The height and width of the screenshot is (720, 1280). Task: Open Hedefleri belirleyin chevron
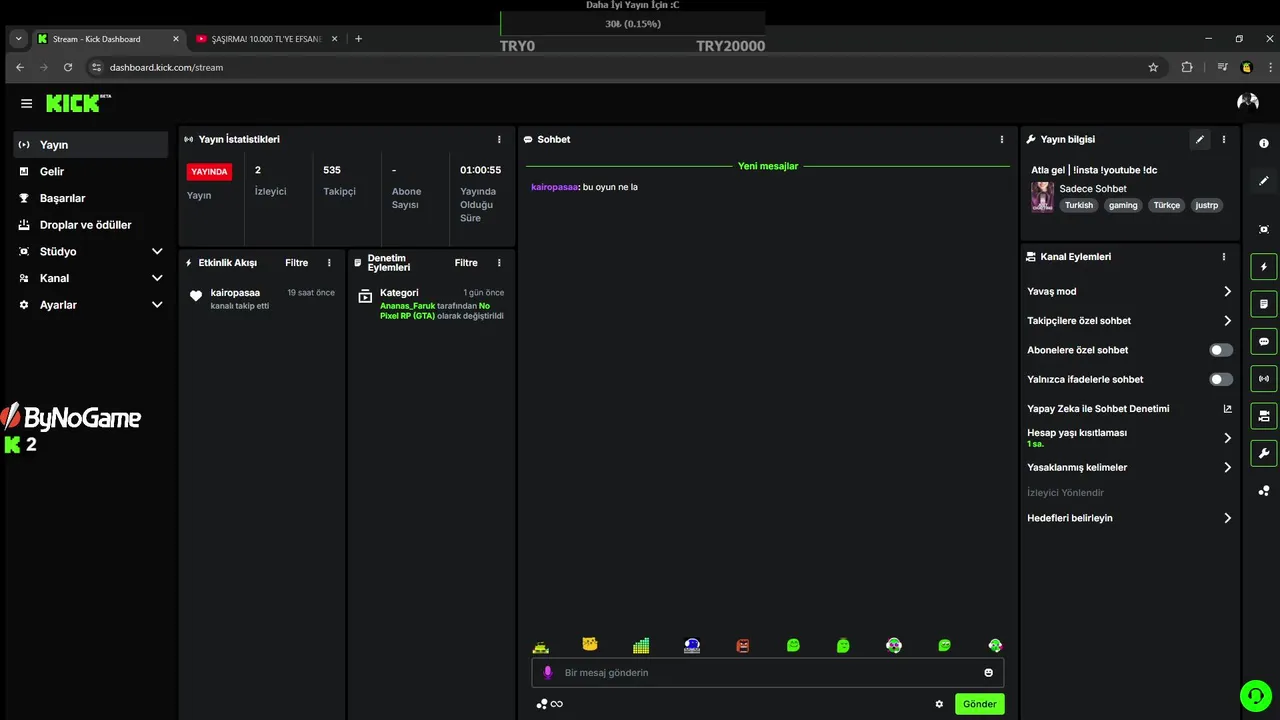pyautogui.click(x=1228, y=518)
